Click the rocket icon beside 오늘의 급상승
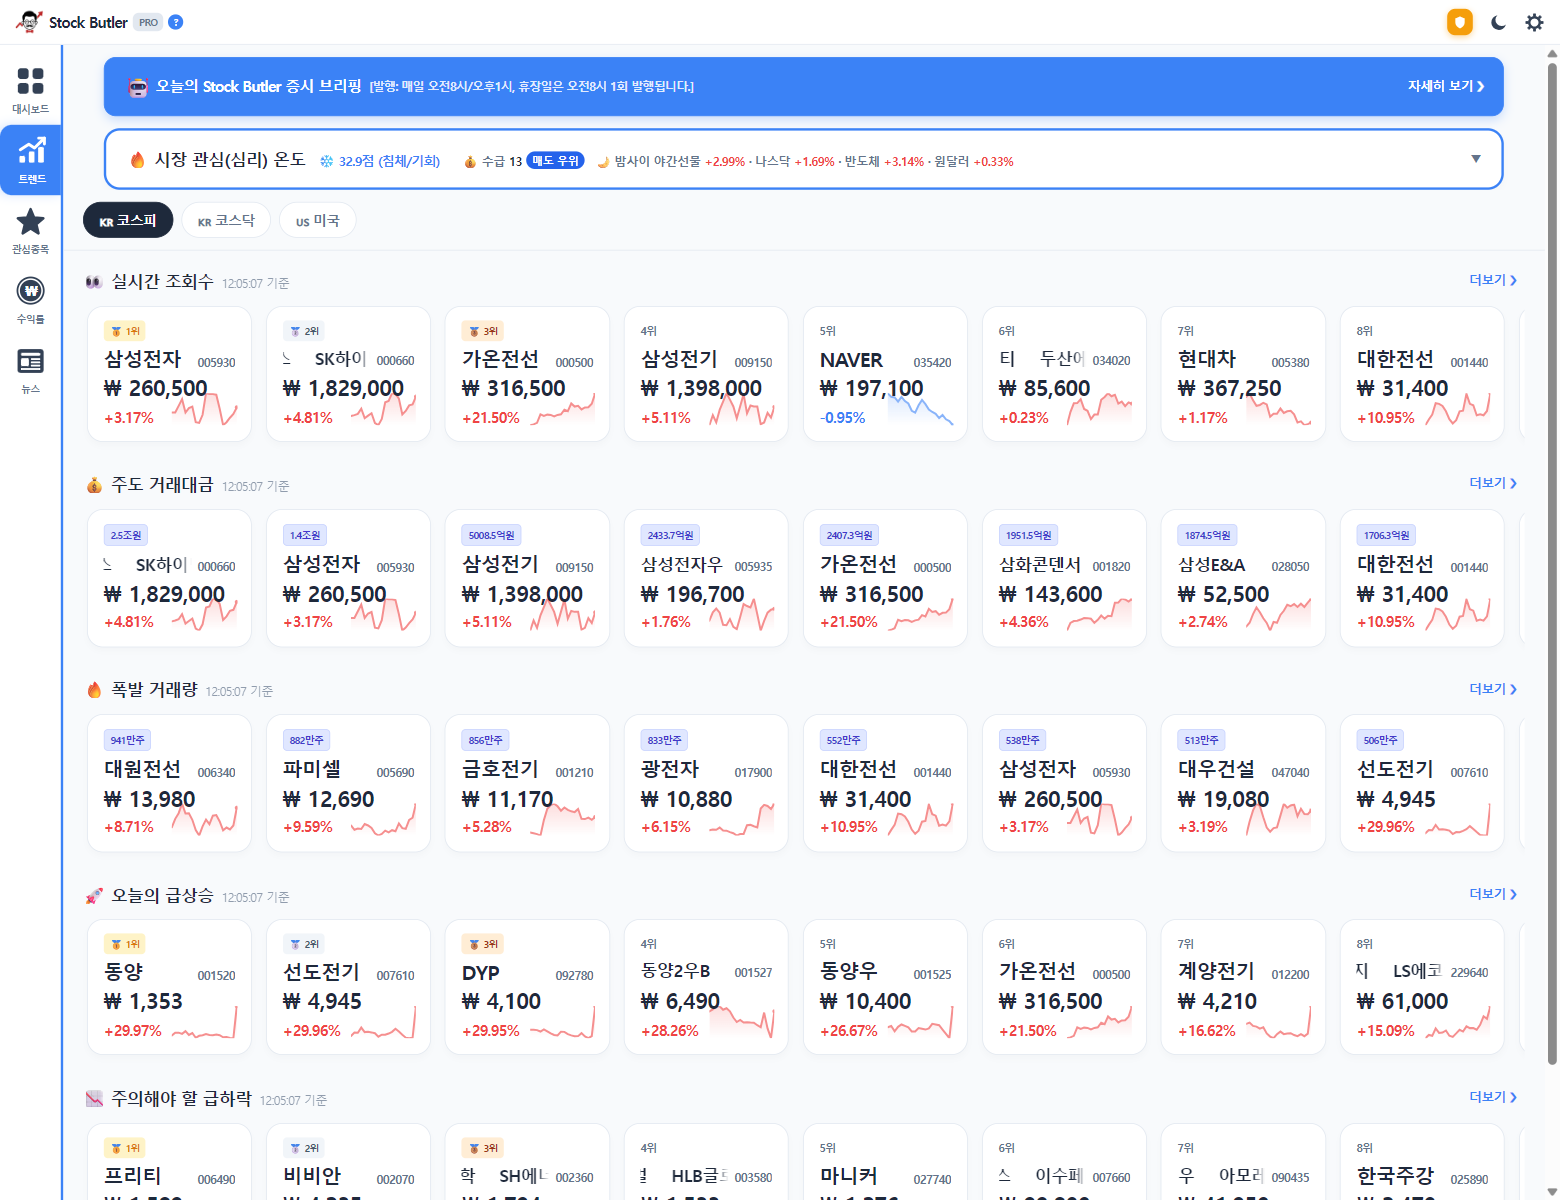 tap(94, 896)
